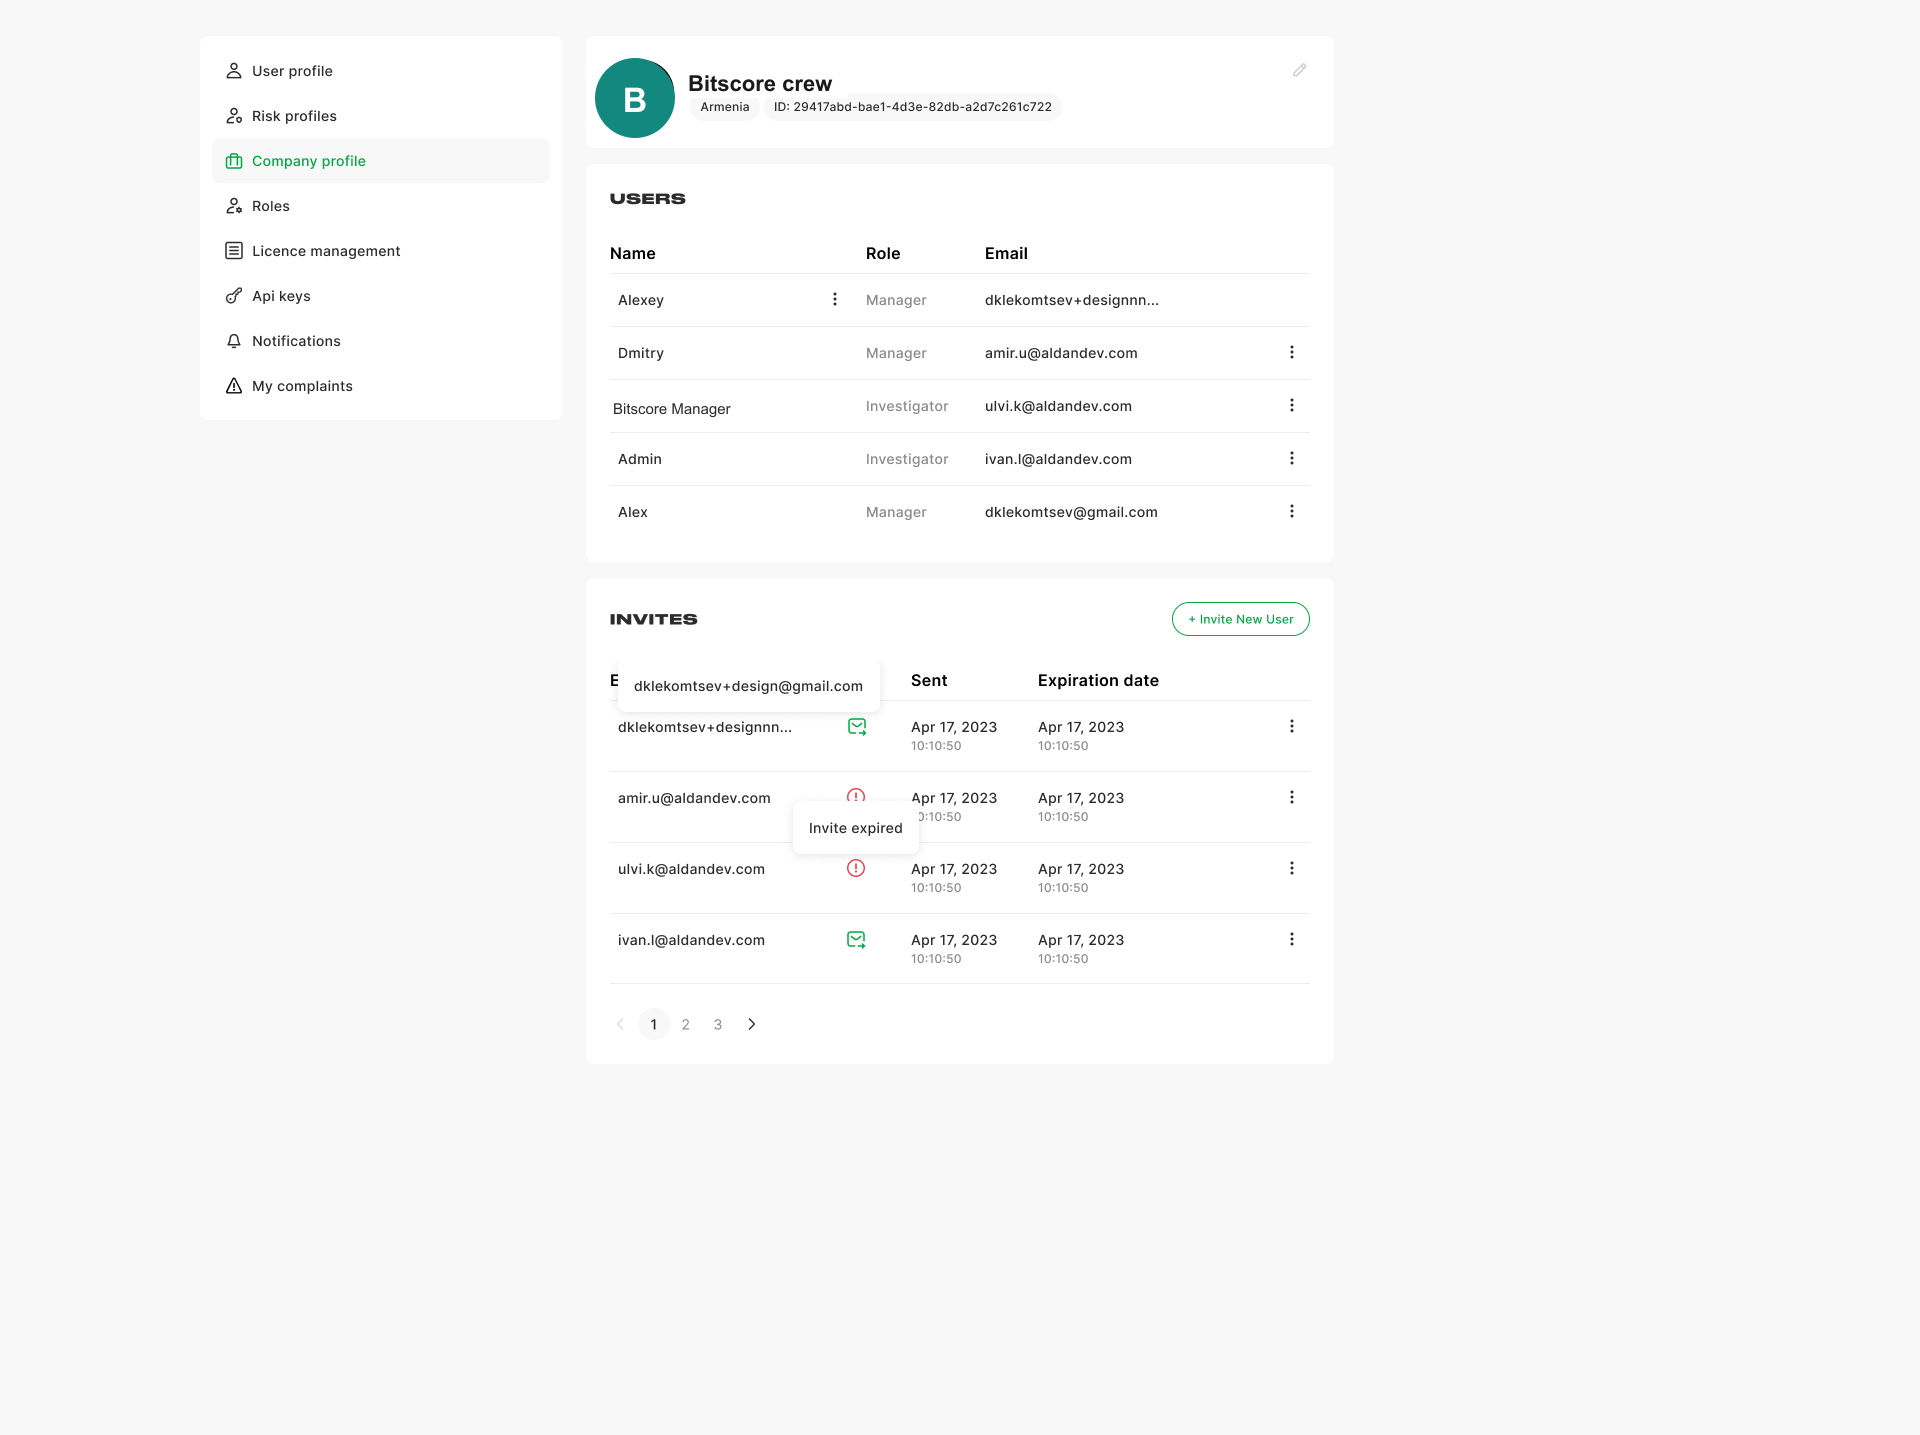Click invite email ulvi.k@aldandev.com
The height and width of the screenshot is (1435, 1920).
[691, 869]
